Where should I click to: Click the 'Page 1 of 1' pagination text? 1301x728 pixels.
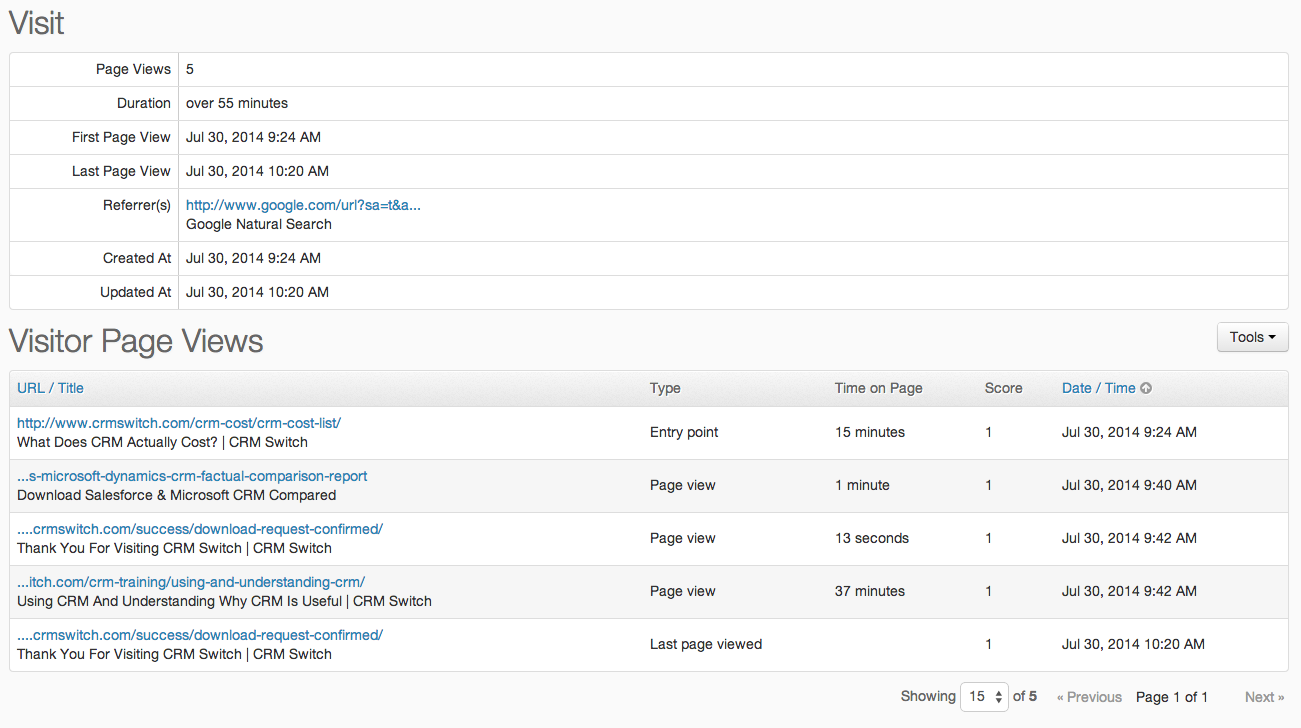[x=1172, y=697]
